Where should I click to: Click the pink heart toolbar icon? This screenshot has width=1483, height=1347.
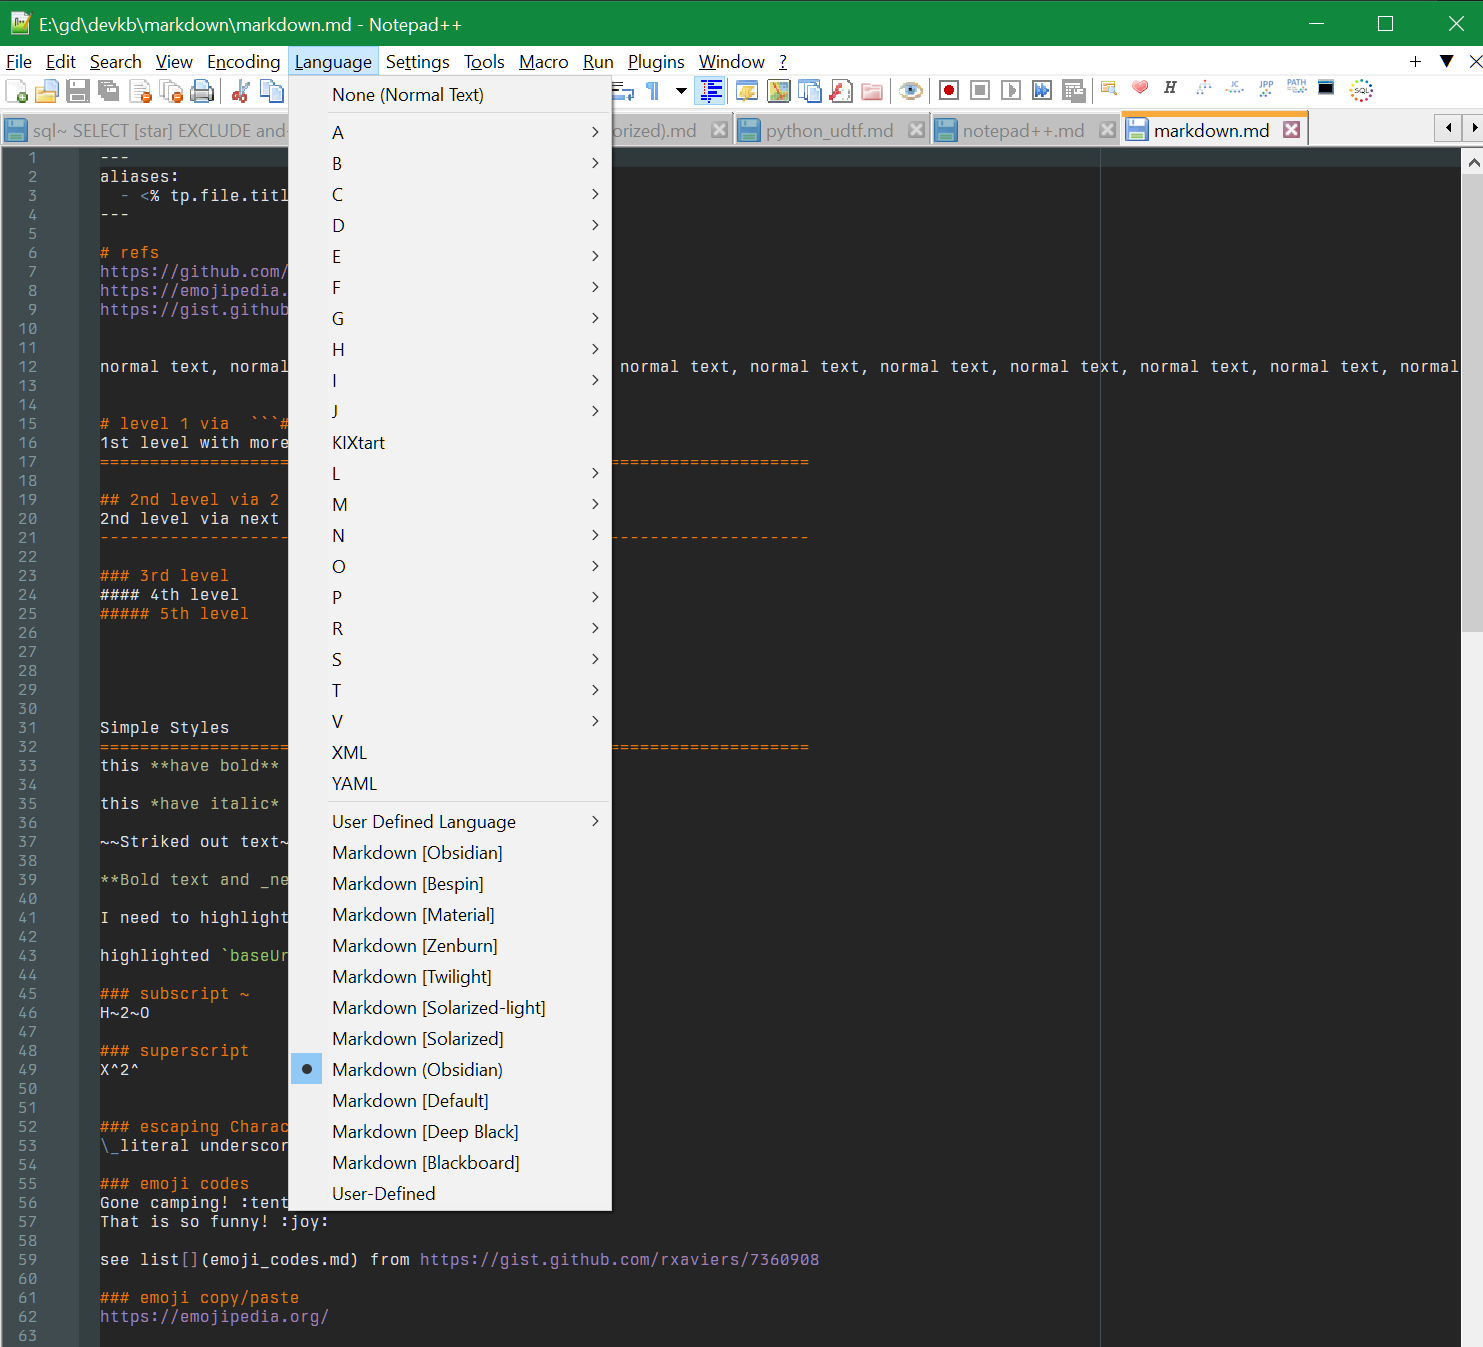click(x=1140, y=88)
